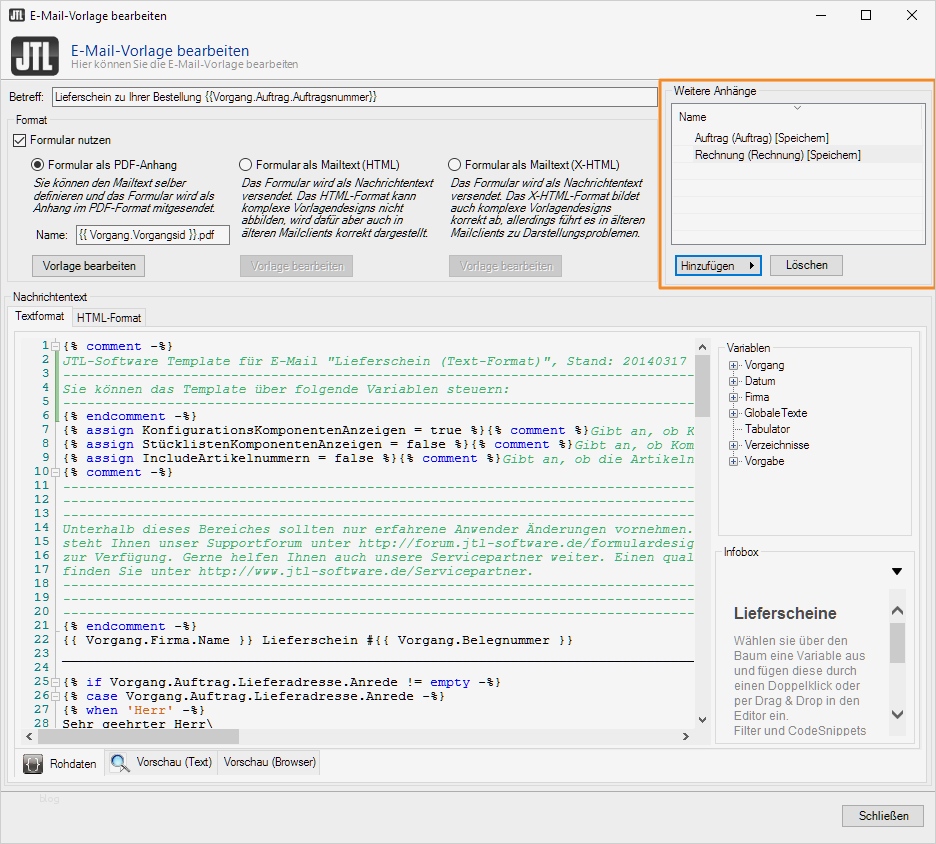936x844 pixels.
Task: Click the Infobox black dropdown arrow
Action: [896, 571]
